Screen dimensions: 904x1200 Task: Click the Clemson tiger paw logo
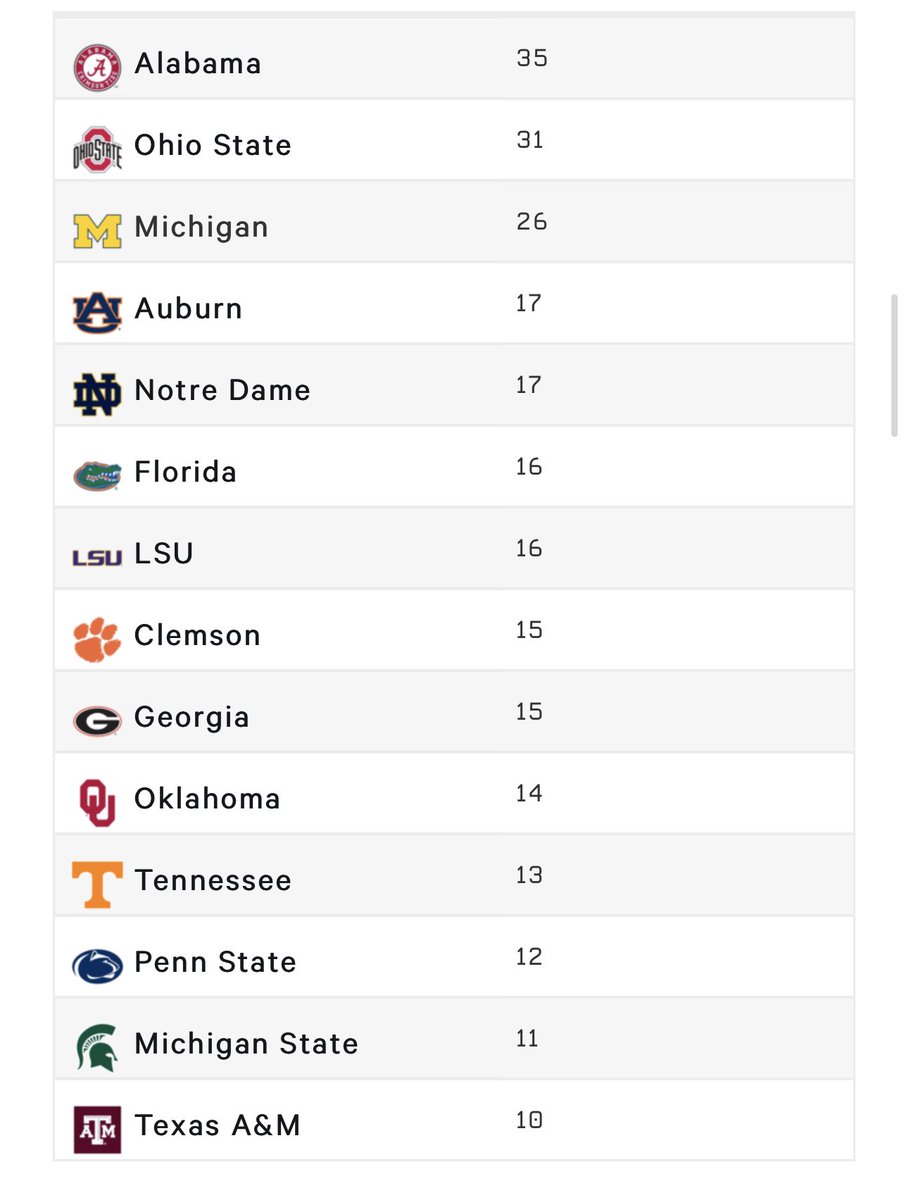[97, 639]
